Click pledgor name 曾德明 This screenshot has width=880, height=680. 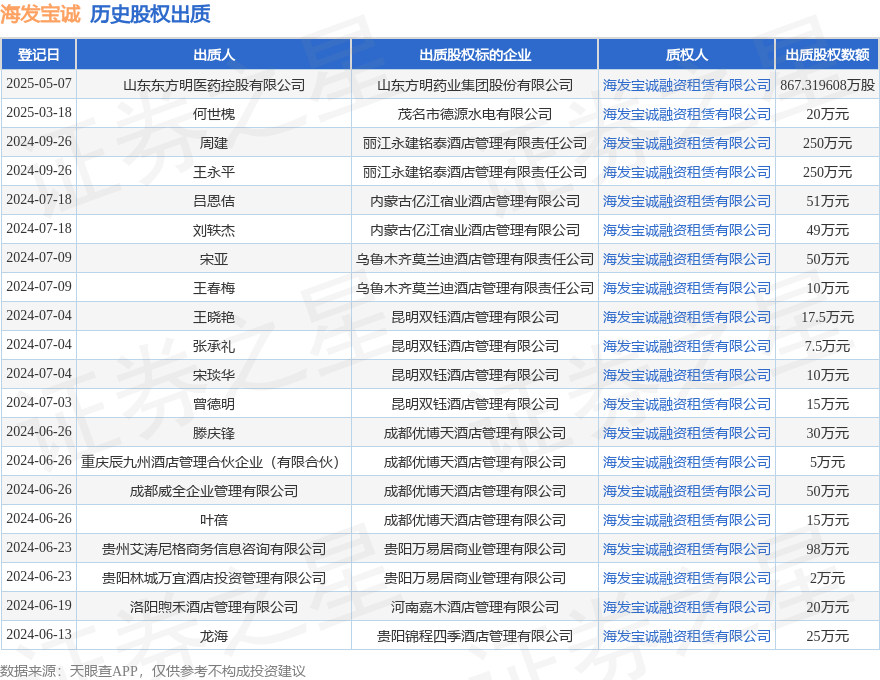pyautogui.click(x=214, y=404)
